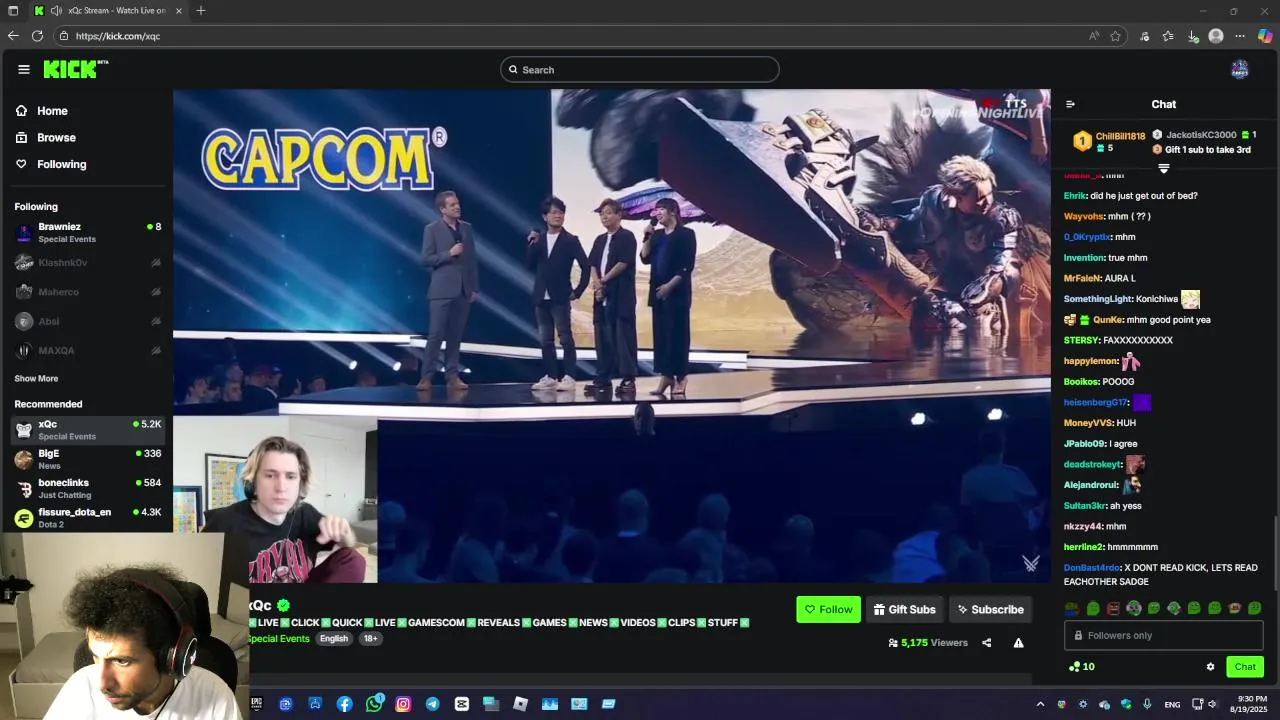Image resolution: width=1280 pixels, height=720 pixels.
Task: Subscribe to xQc
Action: coord(990,609)
